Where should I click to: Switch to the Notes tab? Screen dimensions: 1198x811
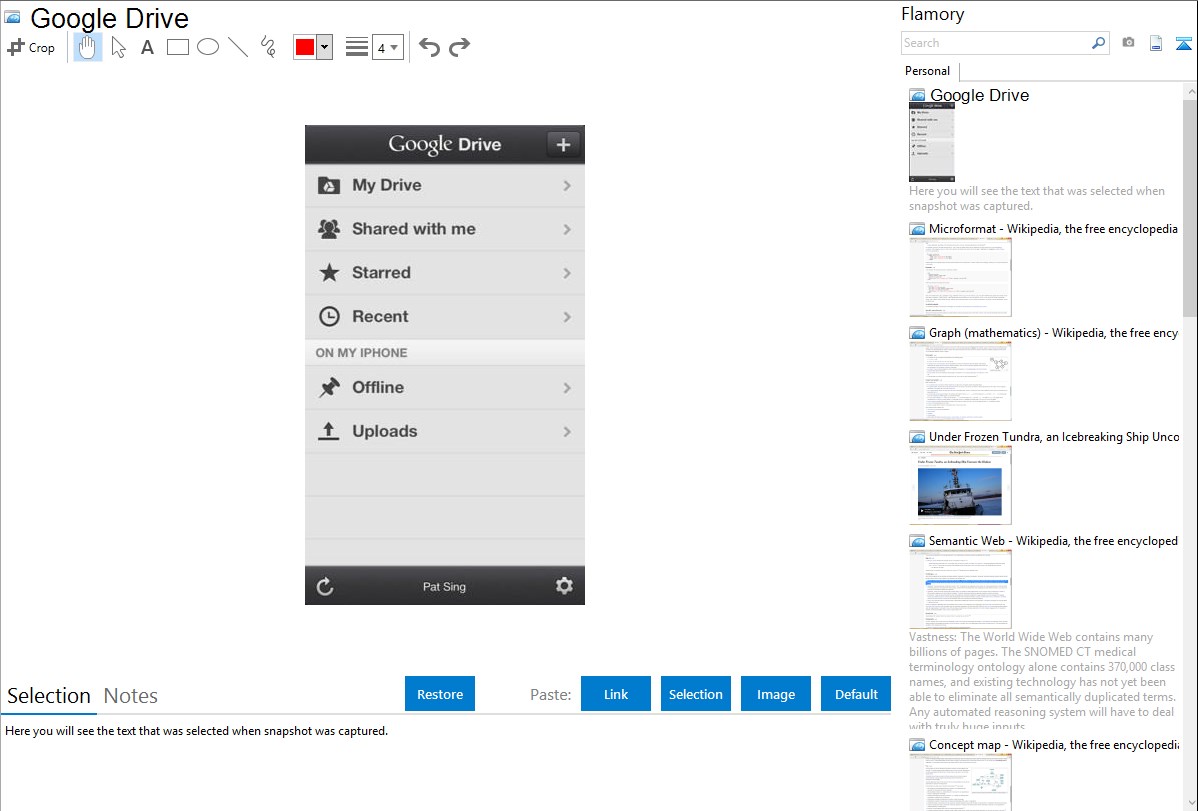131,696
